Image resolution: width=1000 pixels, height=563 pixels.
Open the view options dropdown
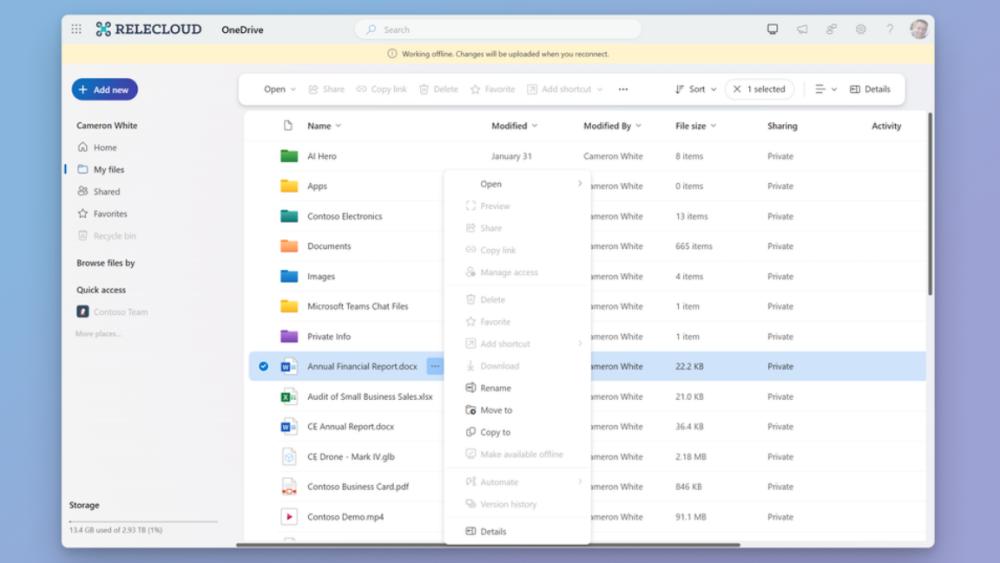point(826,89)
